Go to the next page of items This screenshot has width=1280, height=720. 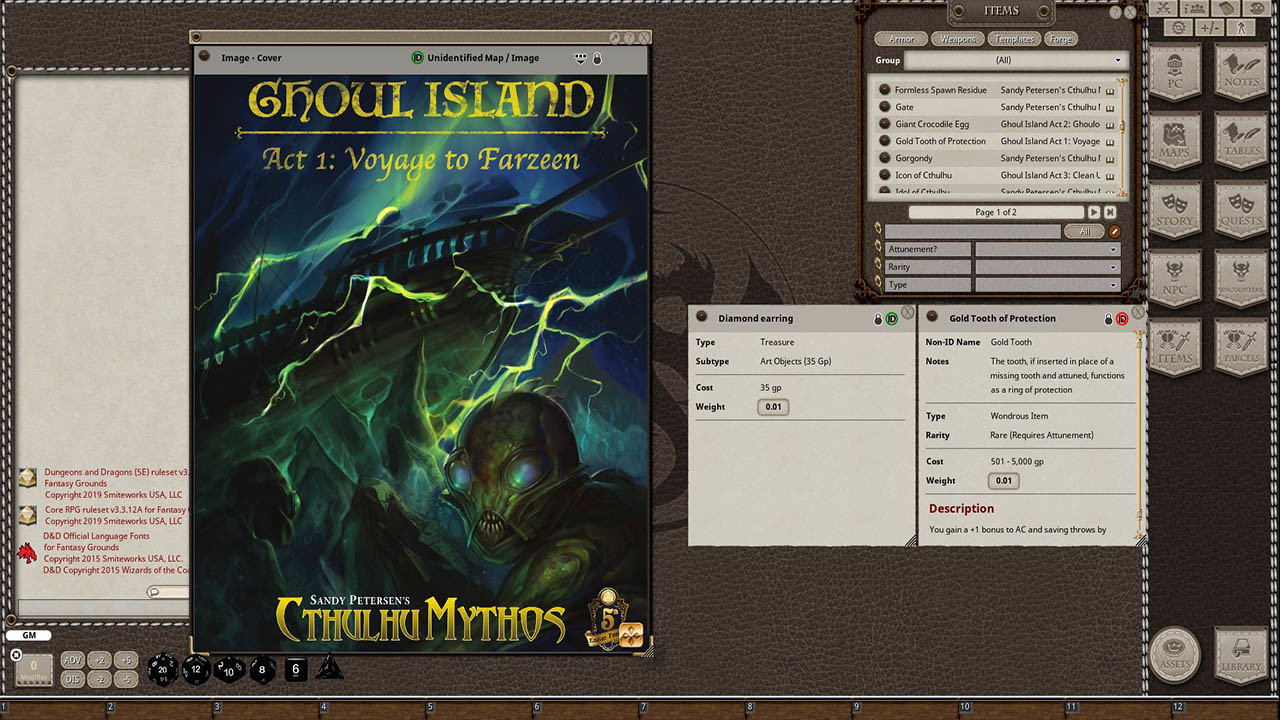click(1094, 212)
